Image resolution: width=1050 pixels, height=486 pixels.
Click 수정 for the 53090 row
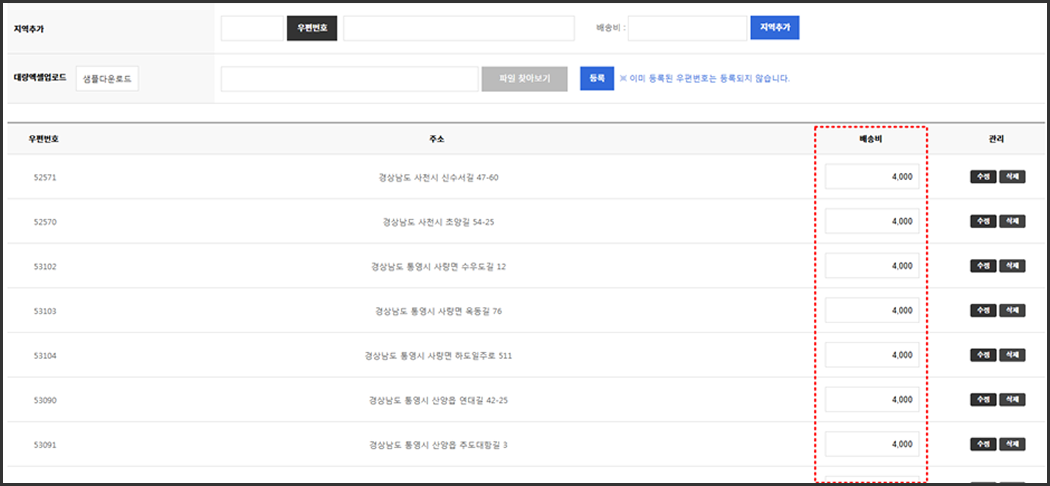point(982,400)
